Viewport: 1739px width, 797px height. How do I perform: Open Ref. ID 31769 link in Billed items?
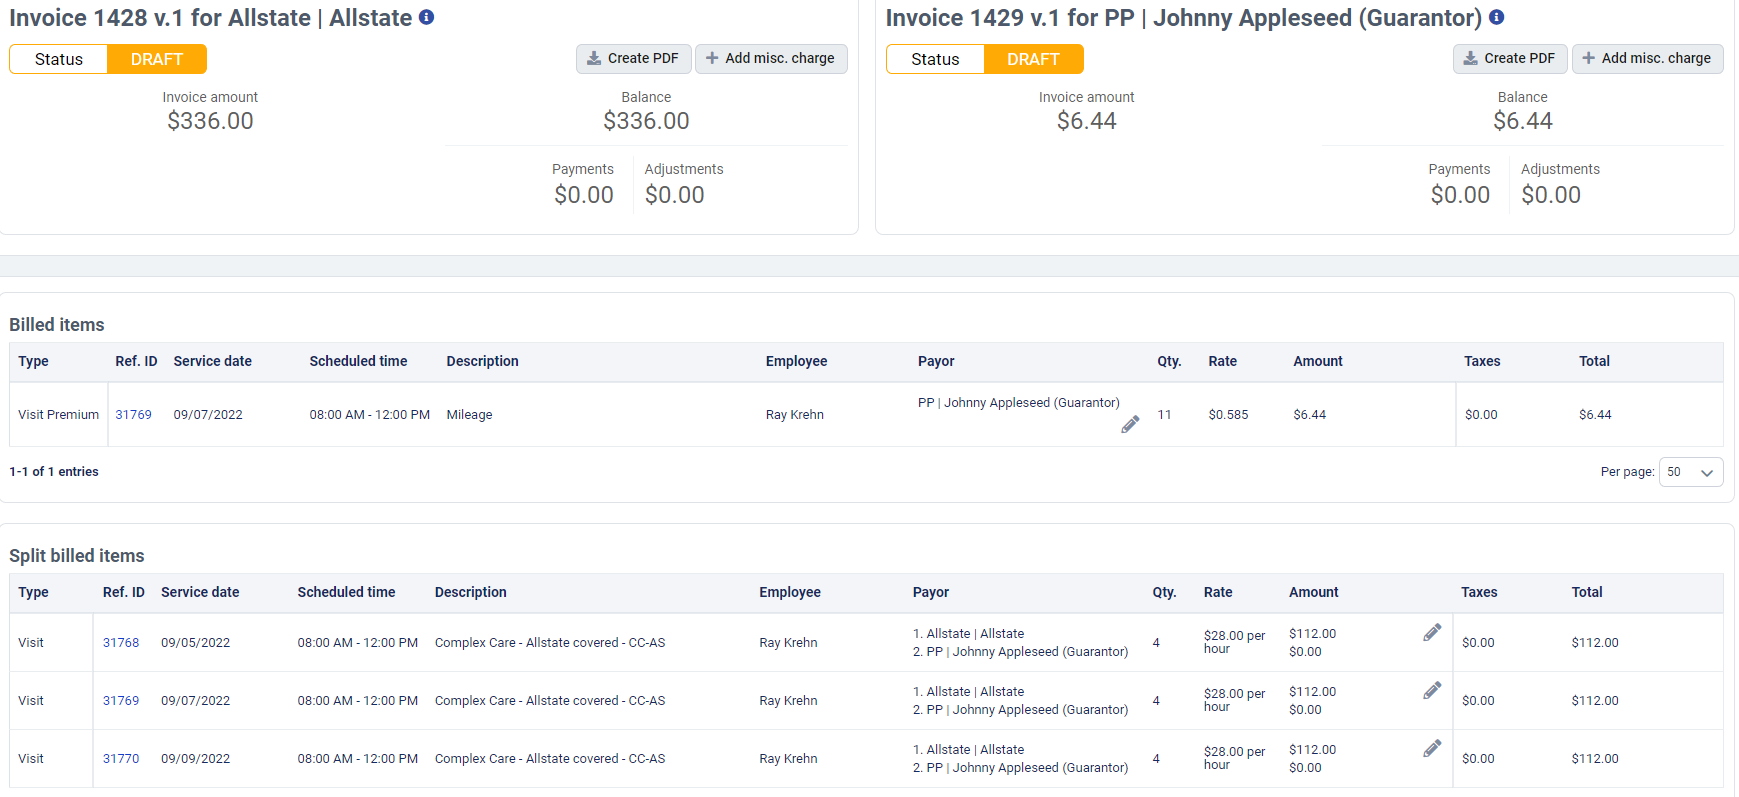tap(133, 415)
